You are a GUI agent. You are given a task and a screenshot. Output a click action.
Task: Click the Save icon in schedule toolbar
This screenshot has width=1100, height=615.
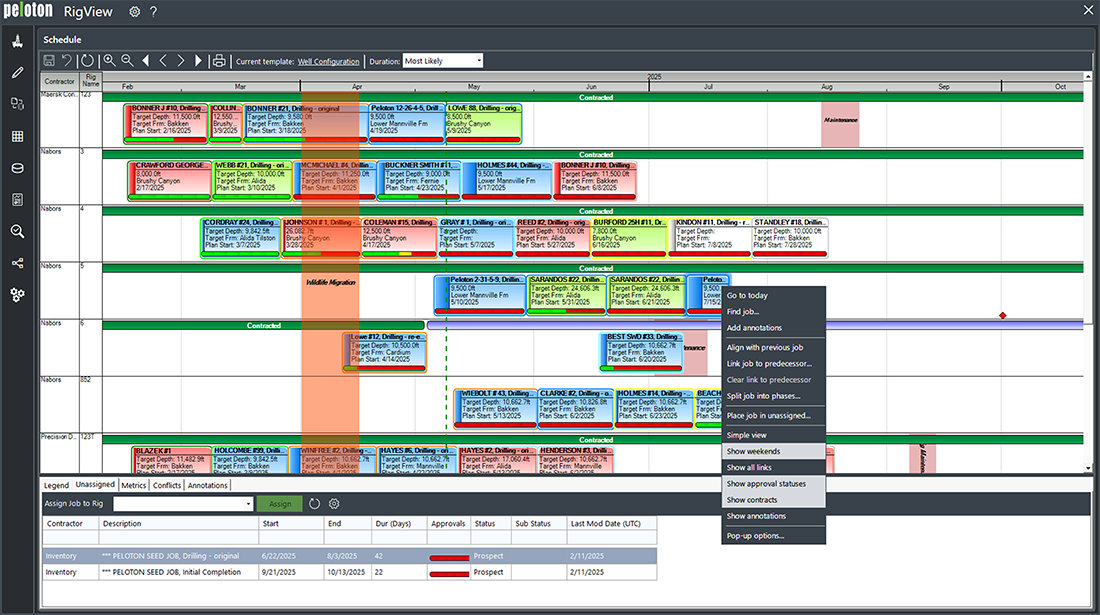pyautogui.click(x=49, y=61)
